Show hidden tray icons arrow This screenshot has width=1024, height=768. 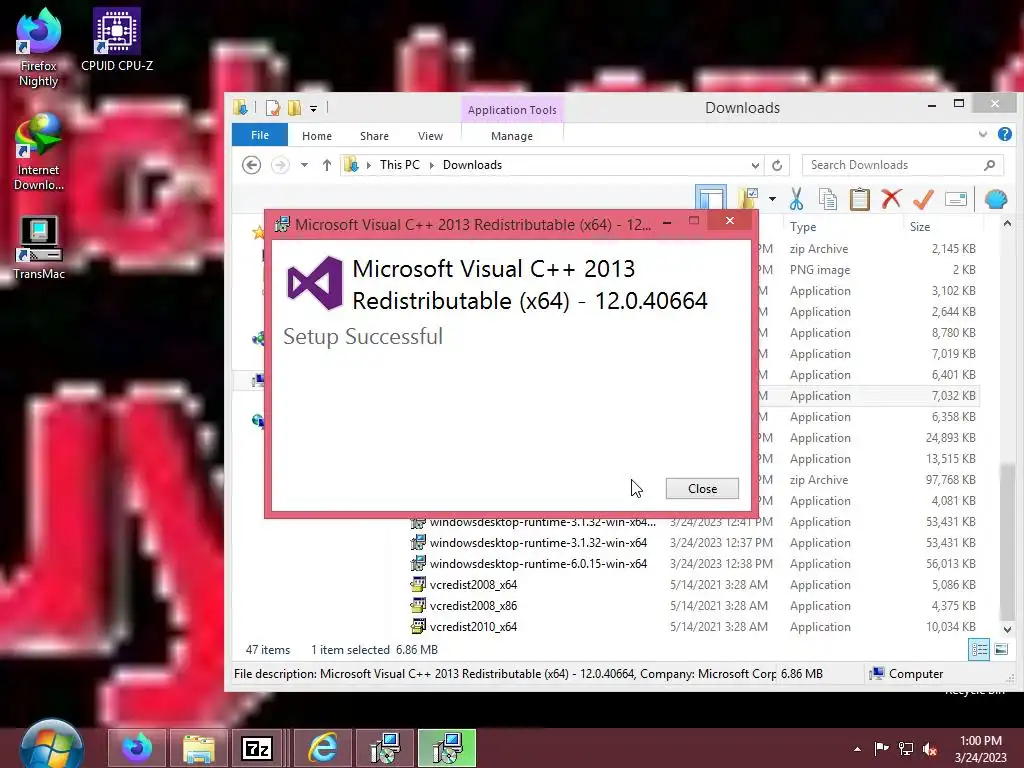click(857, 749)
